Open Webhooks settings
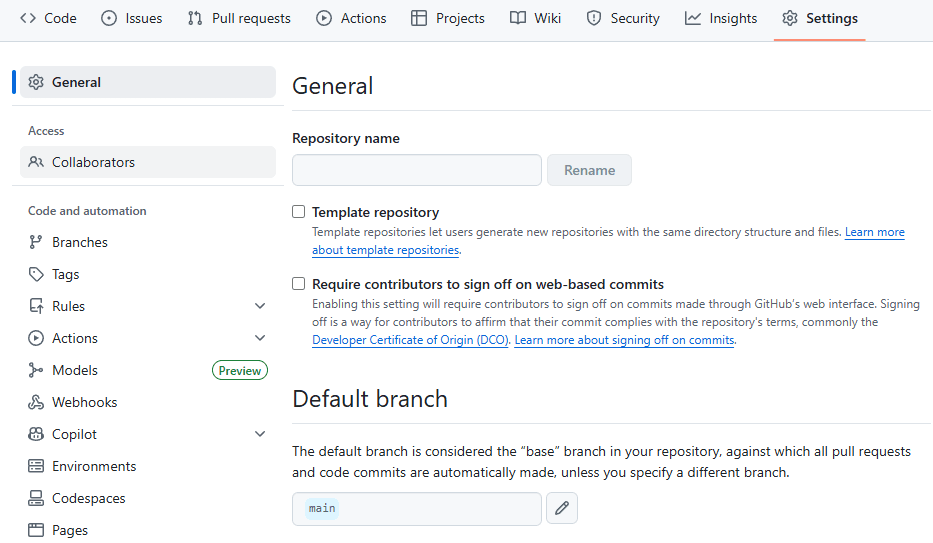 click(148, 402)
